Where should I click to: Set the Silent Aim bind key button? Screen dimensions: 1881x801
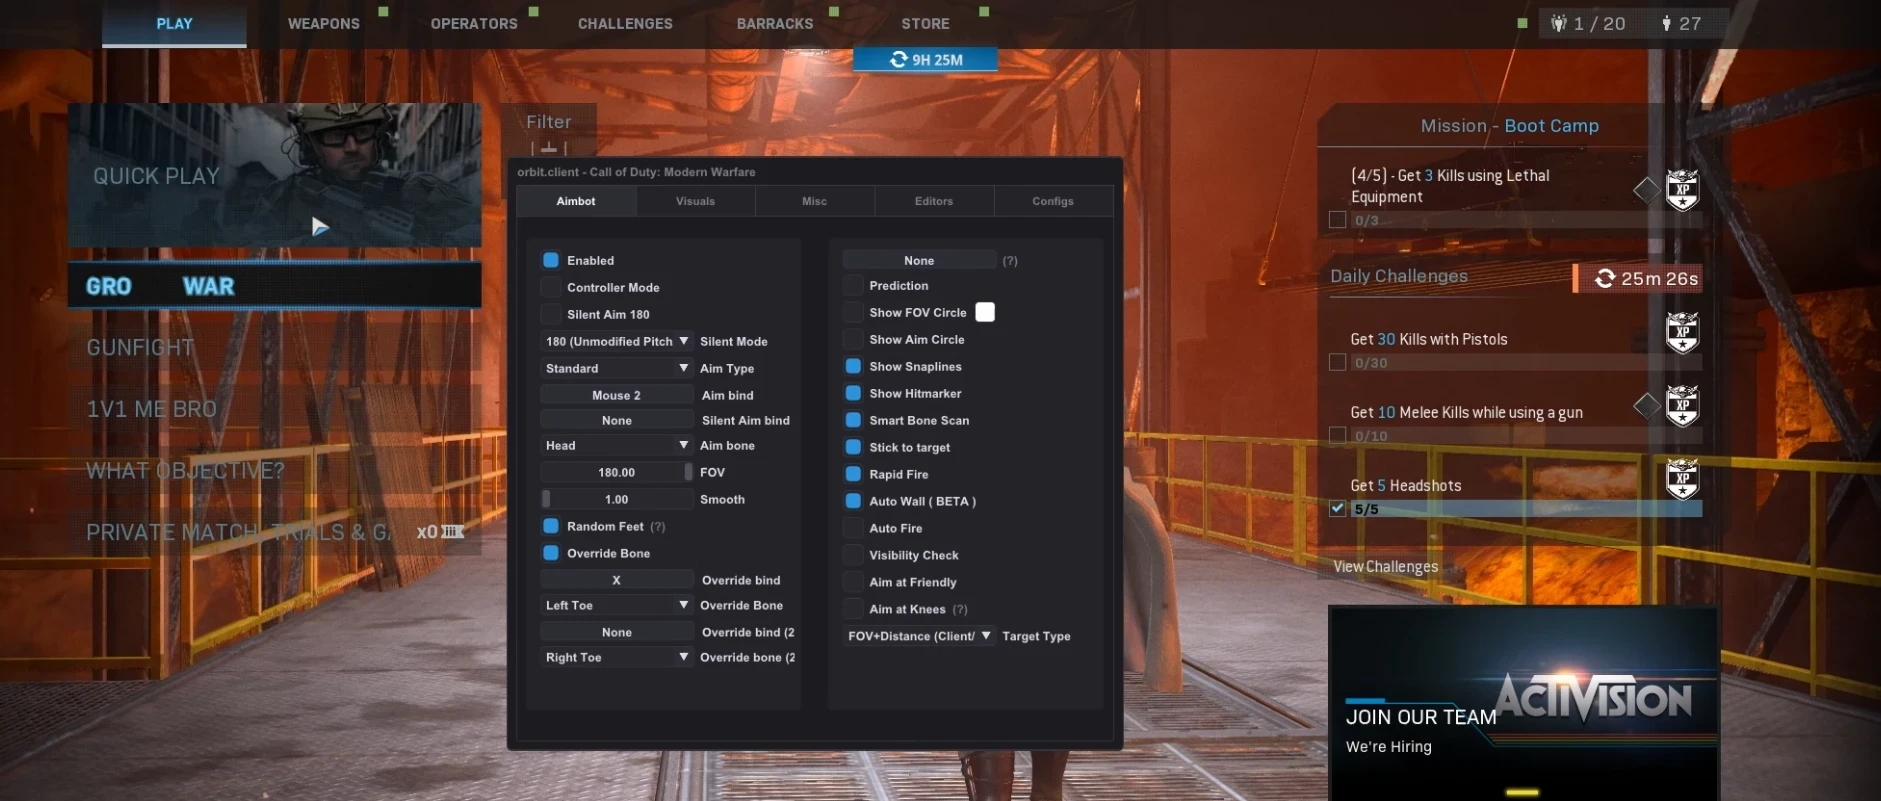coord(617,420)
